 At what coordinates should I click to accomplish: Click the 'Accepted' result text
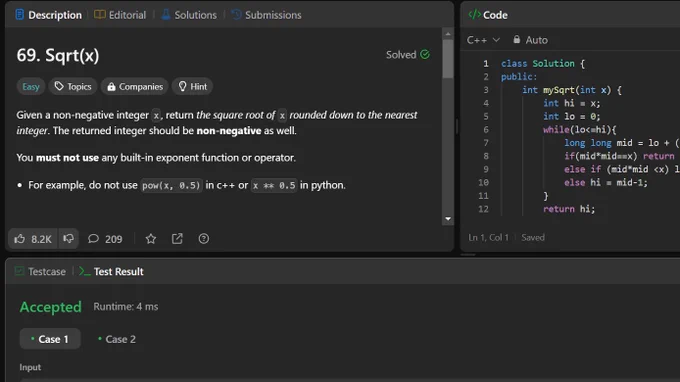[50, 307]
